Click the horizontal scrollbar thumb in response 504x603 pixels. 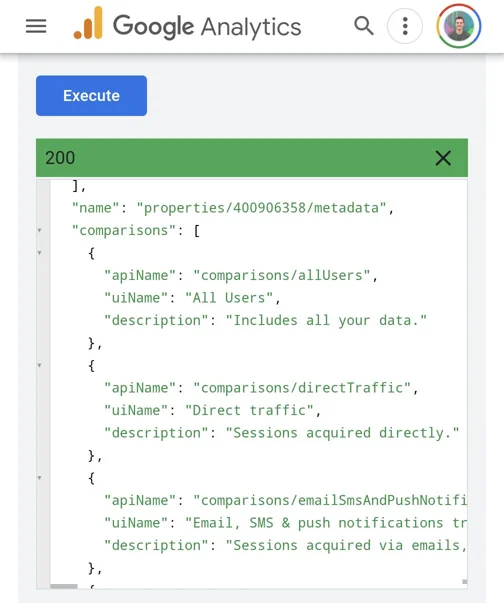coord(64,586)
